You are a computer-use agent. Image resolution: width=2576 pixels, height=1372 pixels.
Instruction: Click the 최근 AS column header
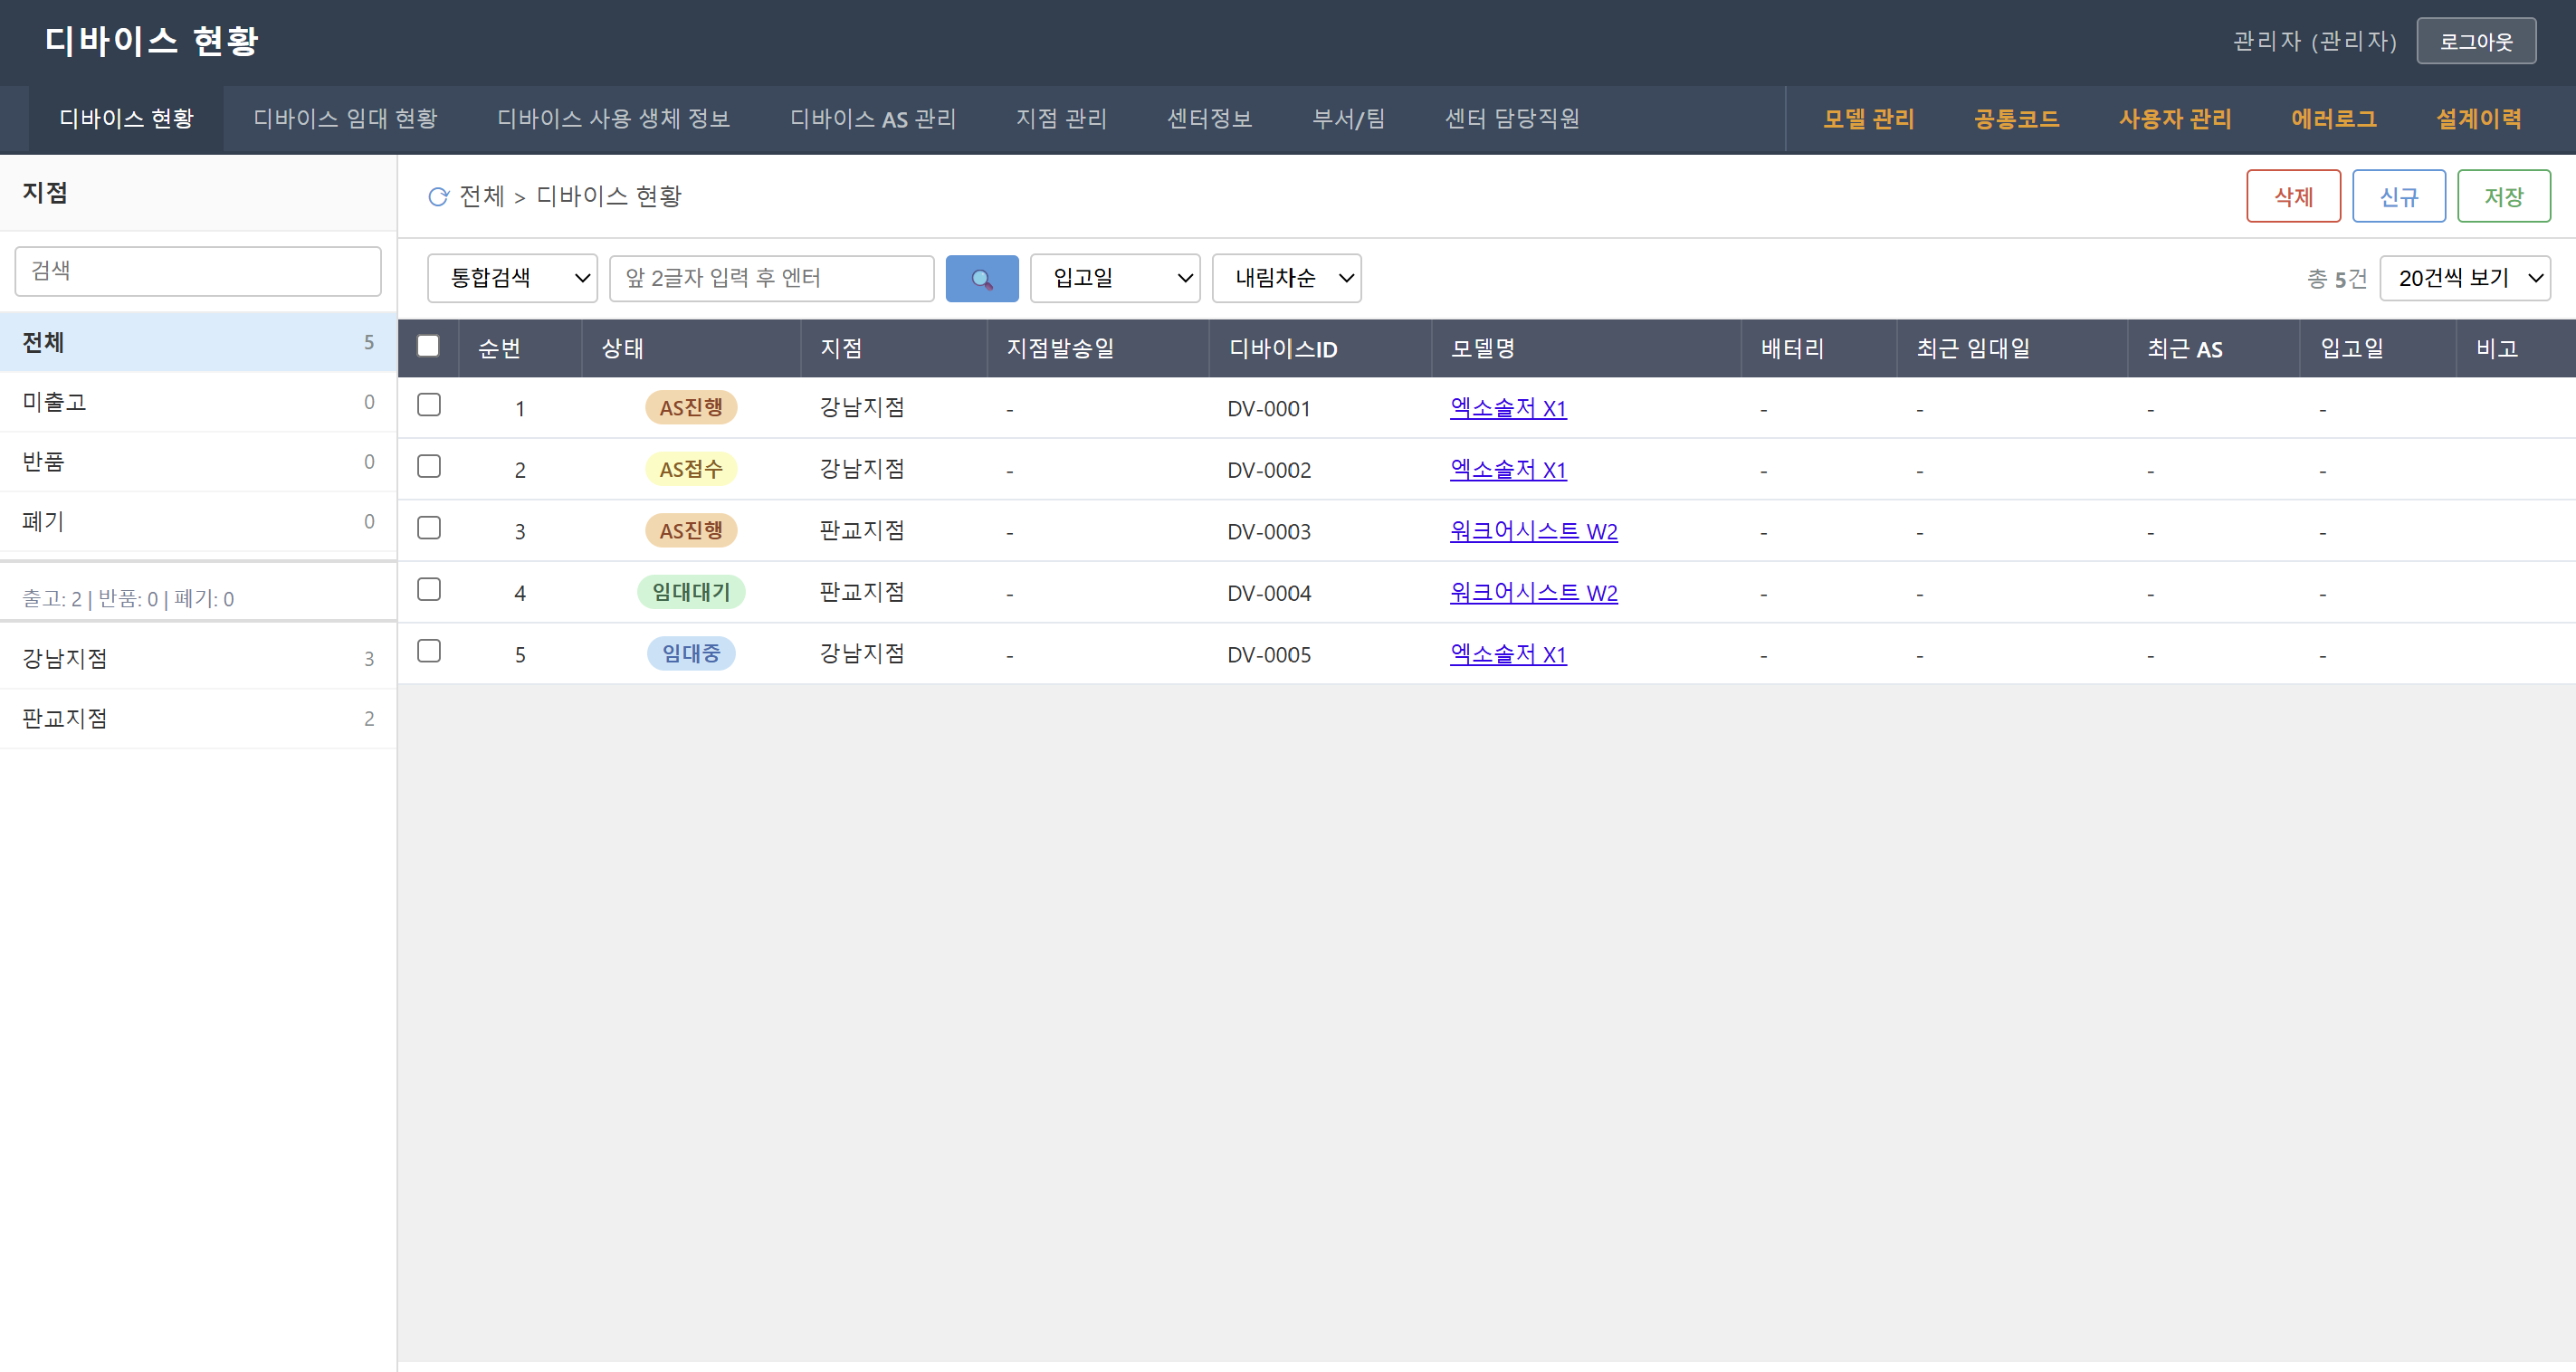click(x=2213, y=348)
